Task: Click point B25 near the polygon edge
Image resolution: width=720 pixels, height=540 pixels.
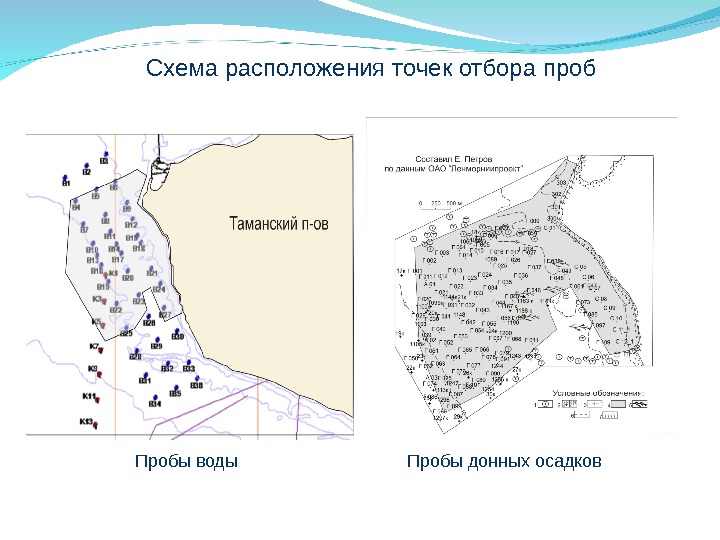Action: 126,328
